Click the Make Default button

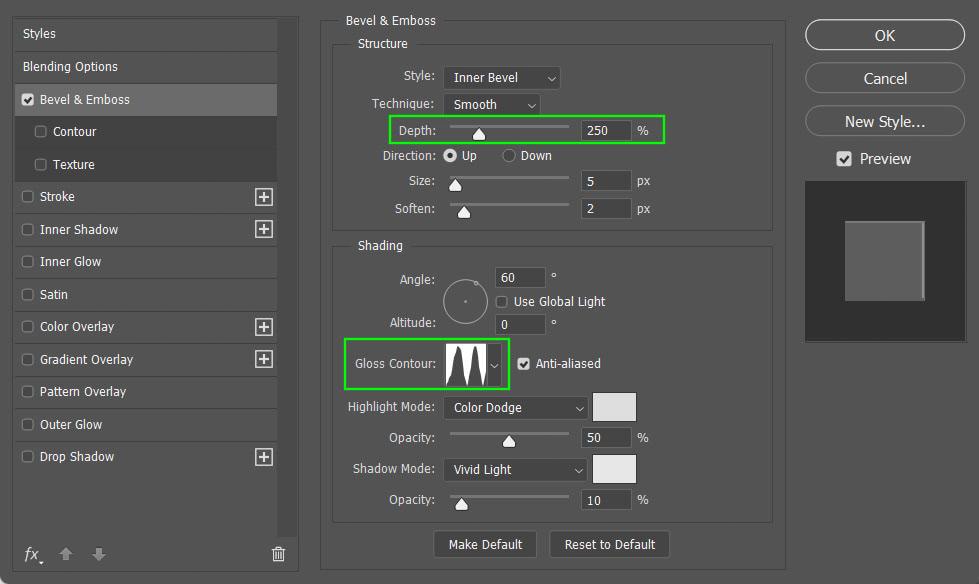click(x=485, y=545)
